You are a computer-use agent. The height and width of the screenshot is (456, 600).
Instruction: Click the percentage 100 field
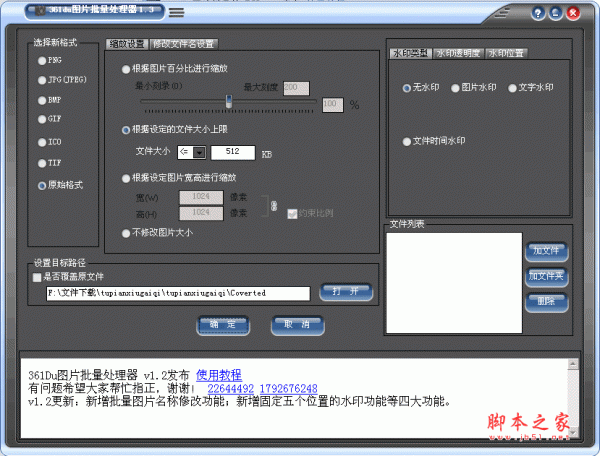coord(333,104)
